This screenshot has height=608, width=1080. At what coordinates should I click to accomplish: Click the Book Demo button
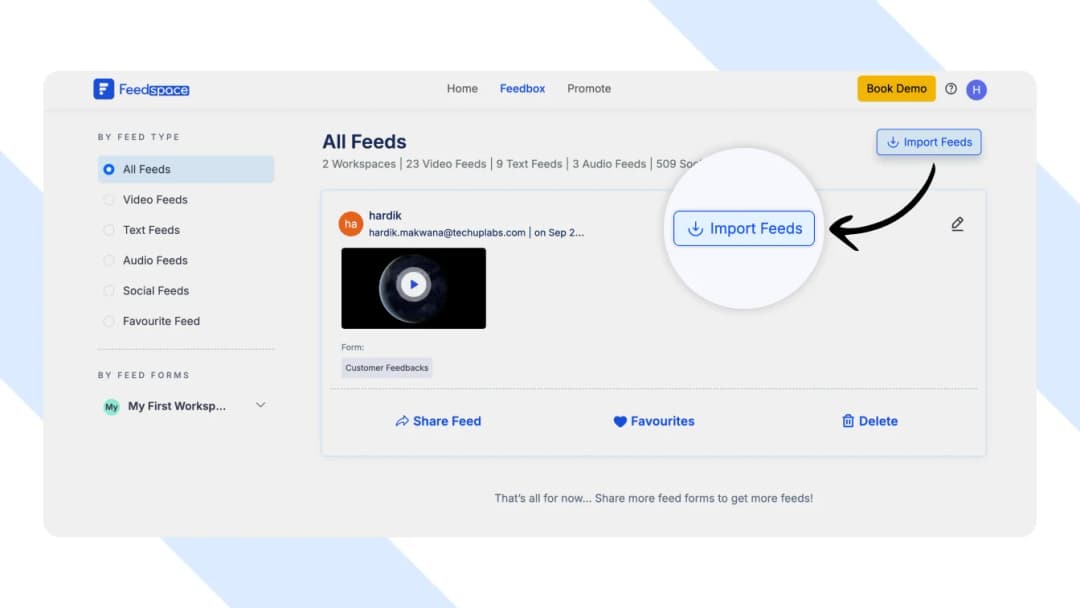(x=896, y=88)
